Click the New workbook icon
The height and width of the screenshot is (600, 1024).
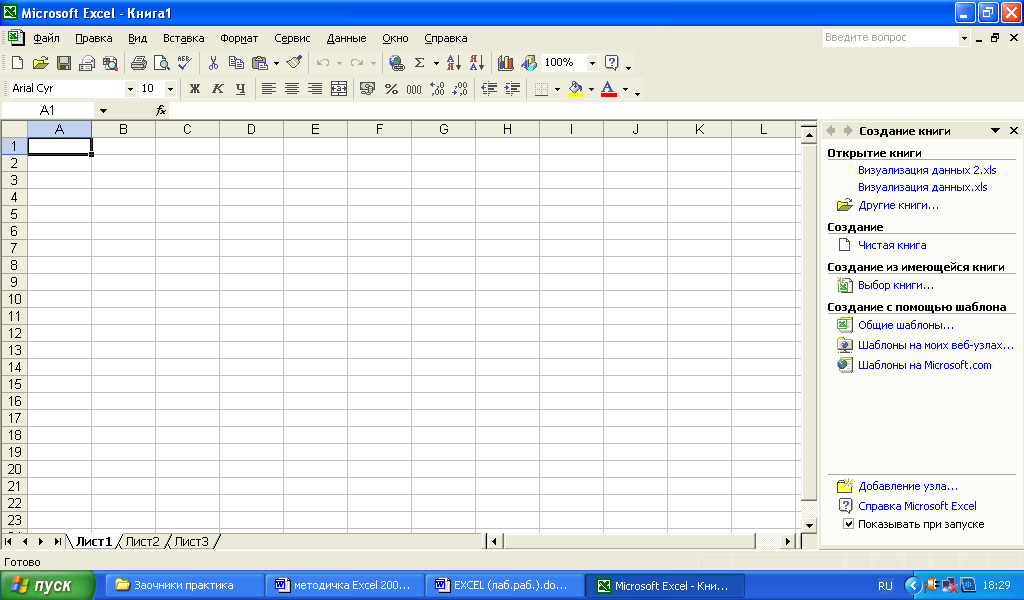coord(18,63)
